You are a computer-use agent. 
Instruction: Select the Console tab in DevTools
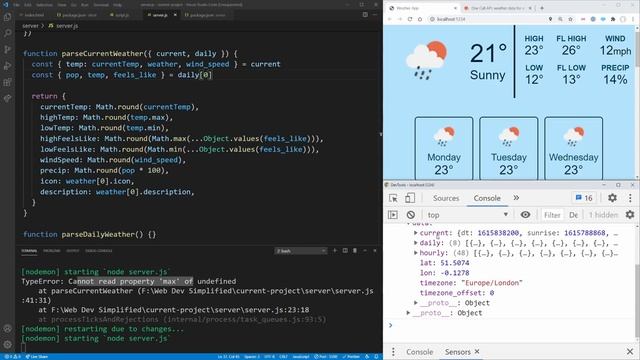pos(487,198)
